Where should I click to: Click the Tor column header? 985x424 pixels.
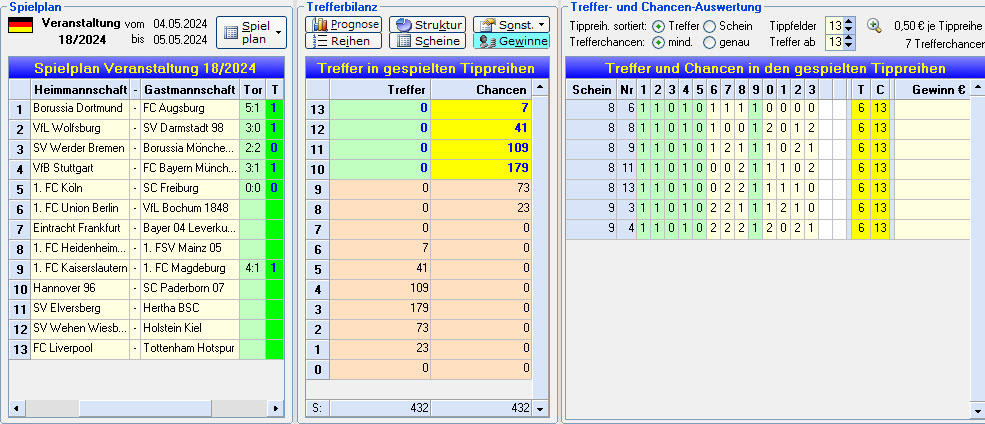tap(253, 89)
